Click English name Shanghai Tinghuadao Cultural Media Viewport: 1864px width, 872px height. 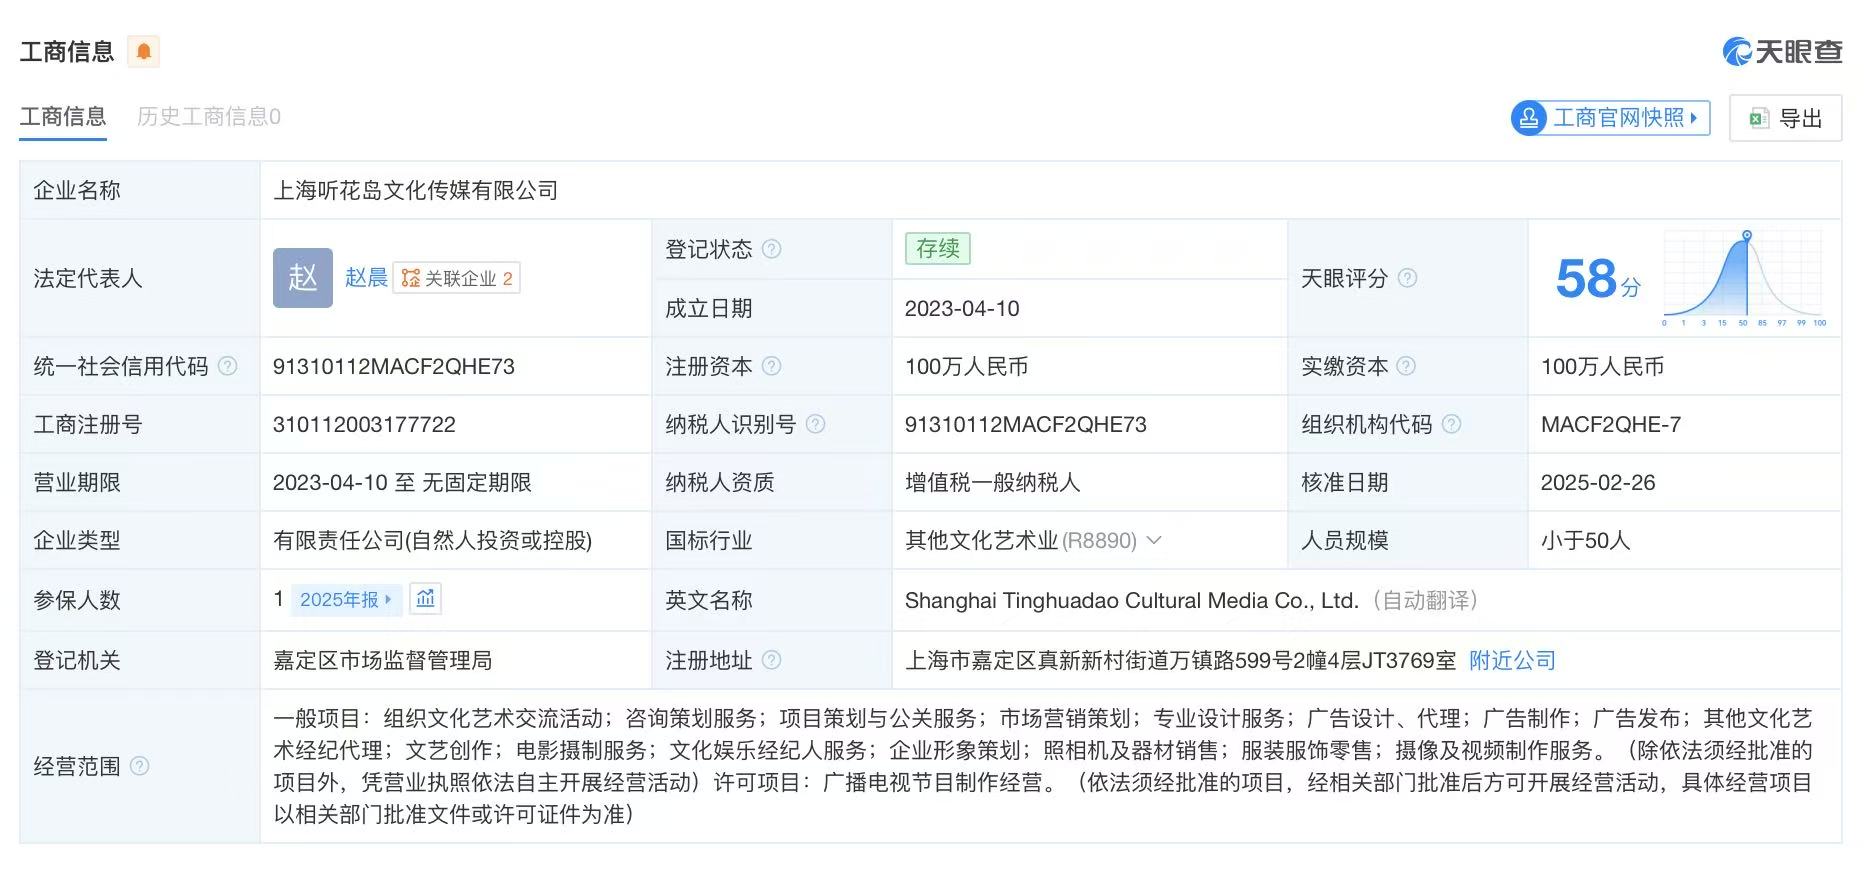(1132, 600)
